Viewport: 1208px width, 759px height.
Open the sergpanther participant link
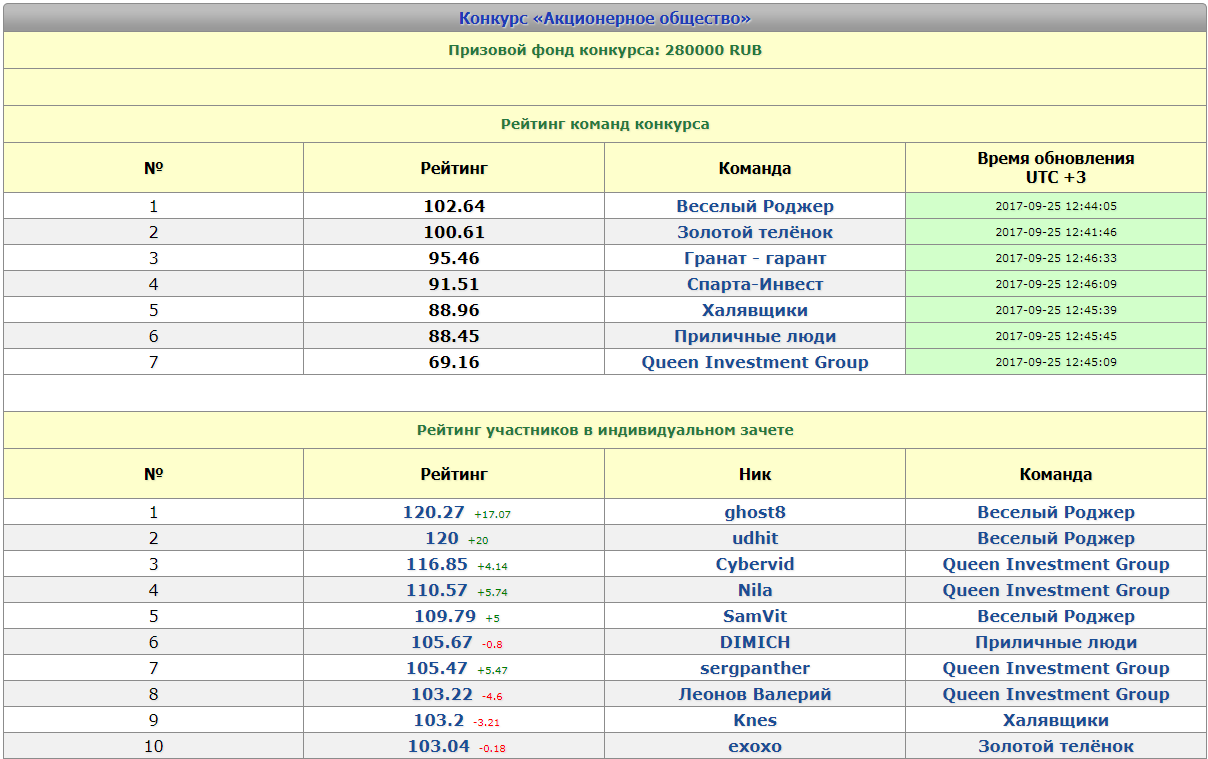point(755,668)
